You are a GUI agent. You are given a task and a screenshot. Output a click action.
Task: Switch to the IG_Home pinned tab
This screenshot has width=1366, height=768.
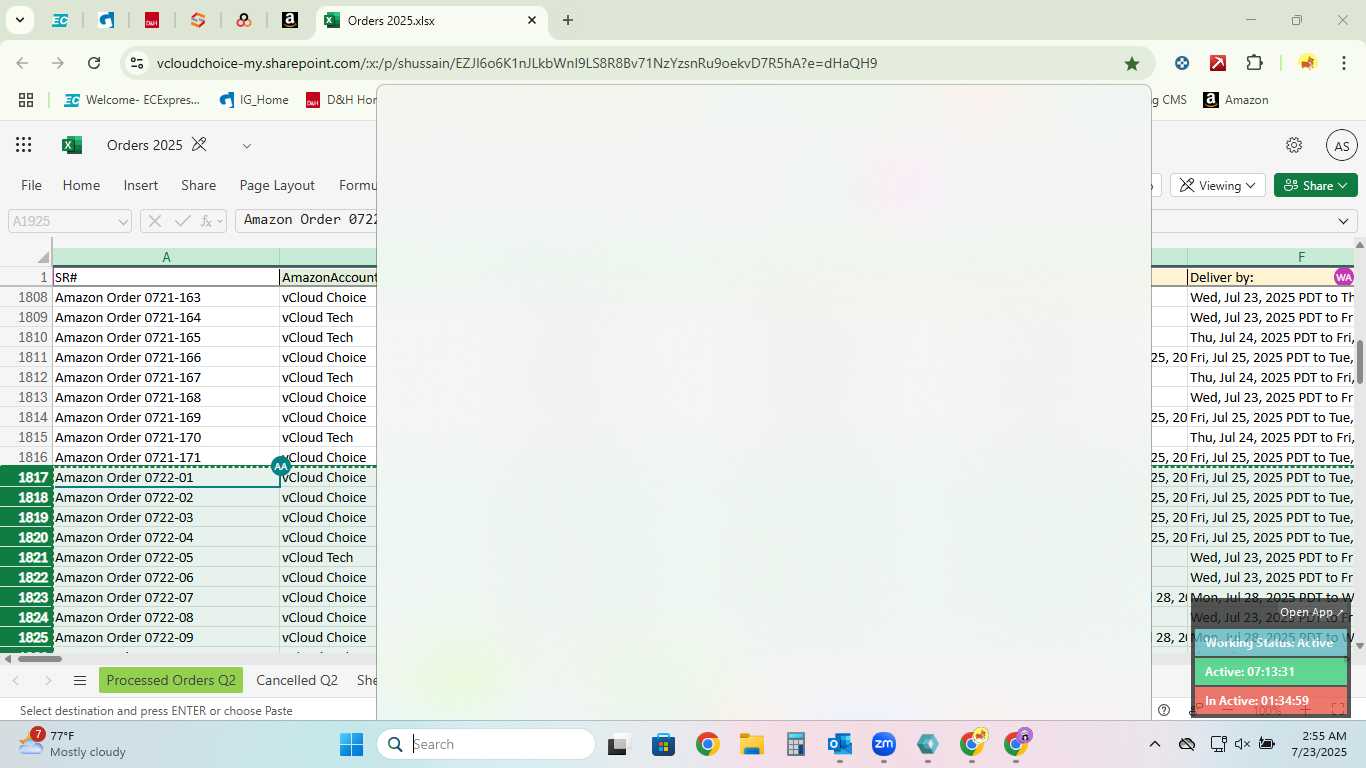106,20
